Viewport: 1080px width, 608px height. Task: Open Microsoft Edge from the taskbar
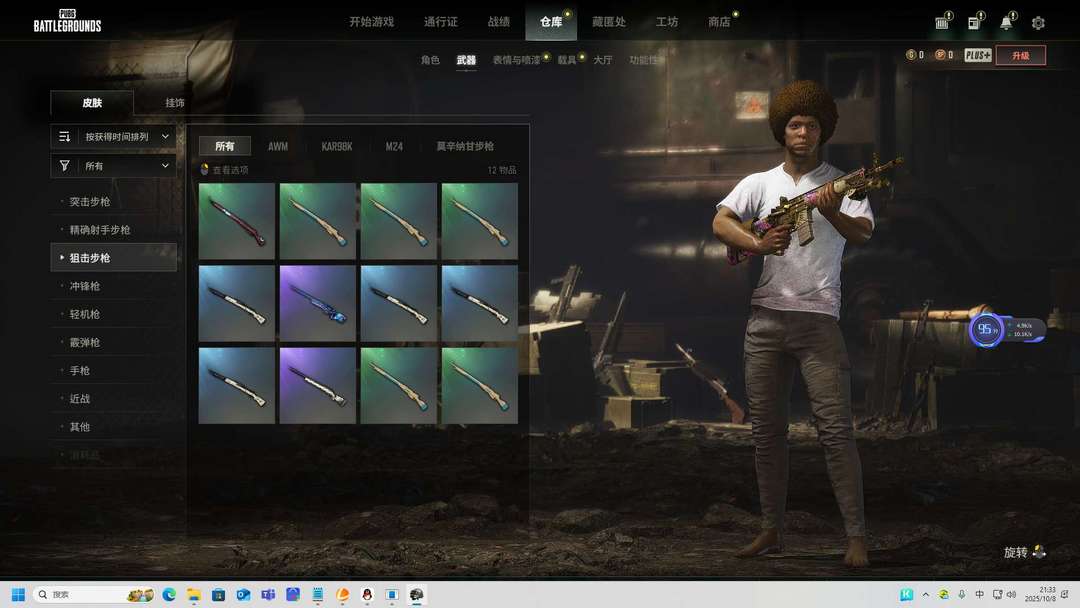click(169, 594)
